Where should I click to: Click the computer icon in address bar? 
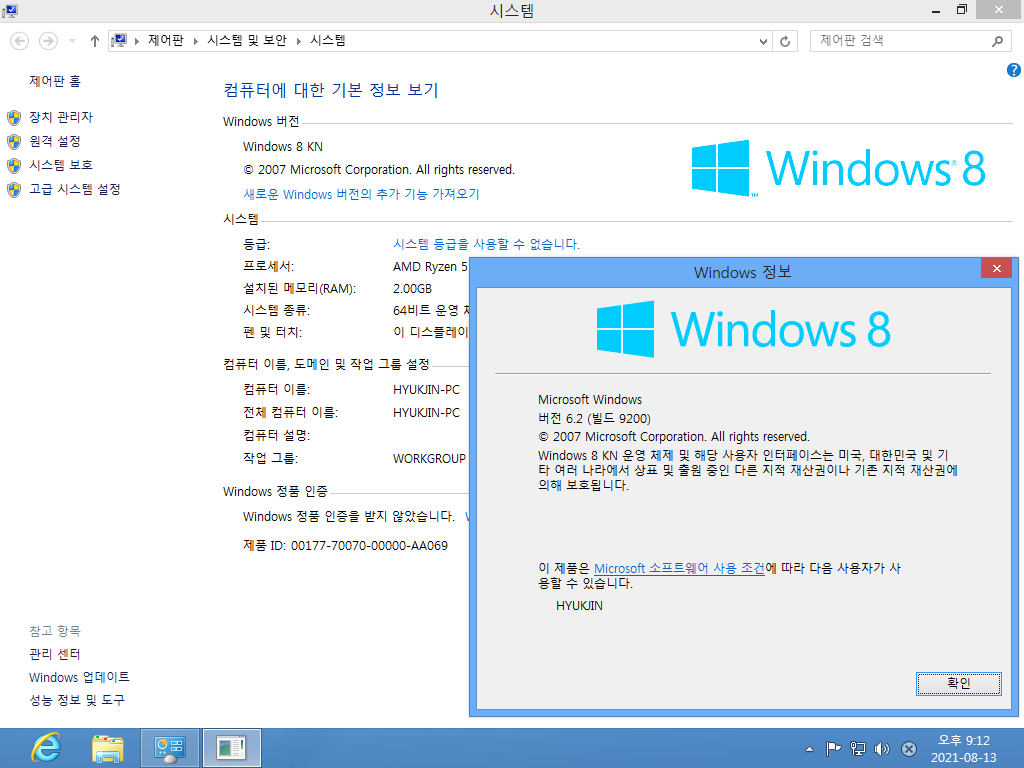pyautogui.click(x=119, y=40)
